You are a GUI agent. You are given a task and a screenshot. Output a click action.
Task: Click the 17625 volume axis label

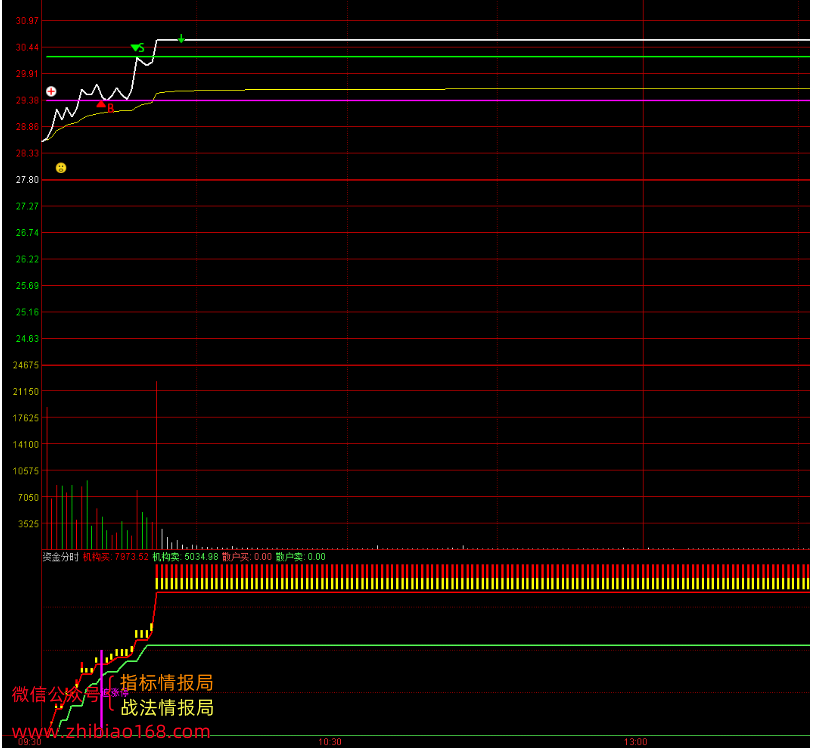pyautogui.click(x=26, y=418)
